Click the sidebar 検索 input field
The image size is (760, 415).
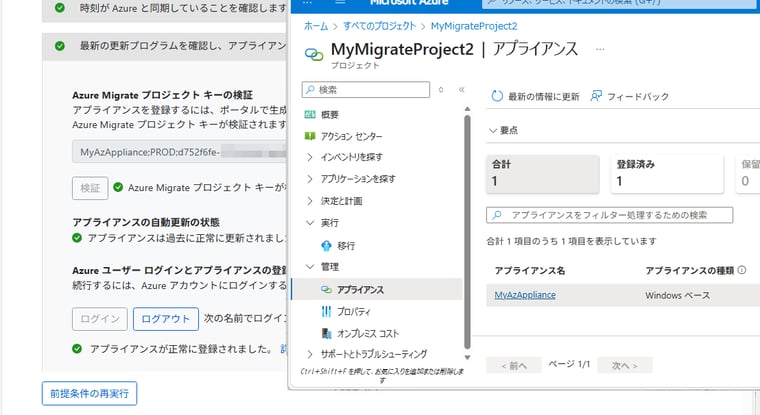coord(366,90)
